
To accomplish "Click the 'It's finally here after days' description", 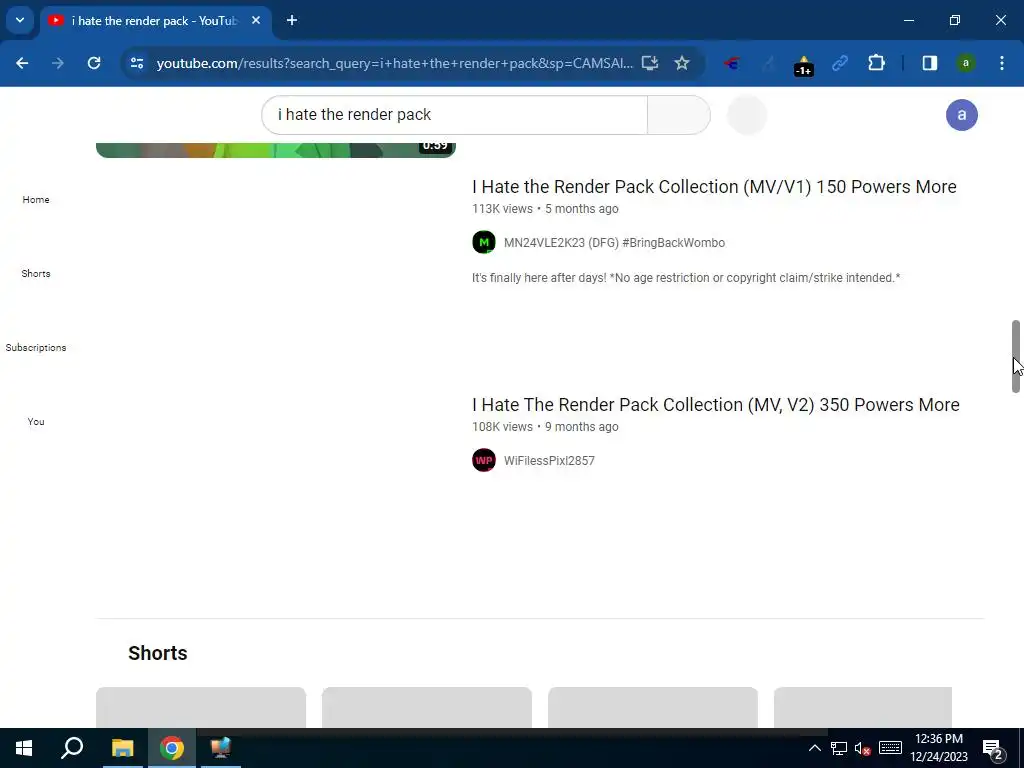I will point(686,278).
